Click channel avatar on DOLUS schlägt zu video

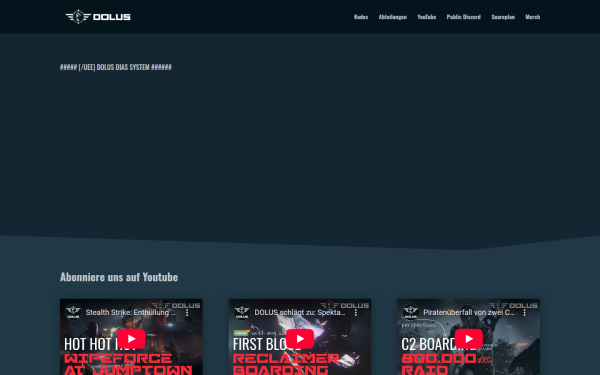point(242,312)
